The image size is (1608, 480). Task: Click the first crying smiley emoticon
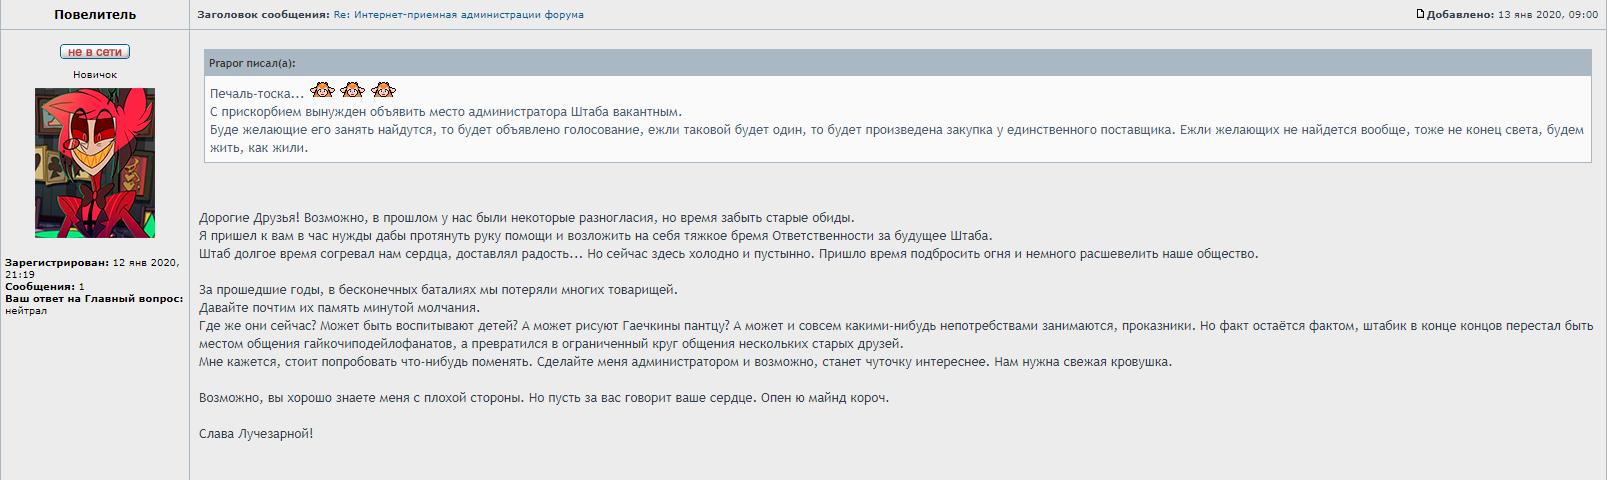click(322, 89)
